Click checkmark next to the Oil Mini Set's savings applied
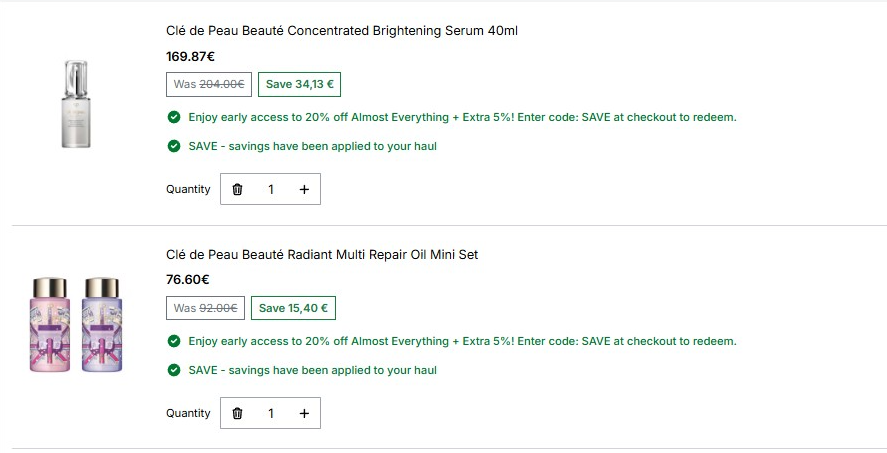Viewport: 887px width, 453px height. [174, 370]
